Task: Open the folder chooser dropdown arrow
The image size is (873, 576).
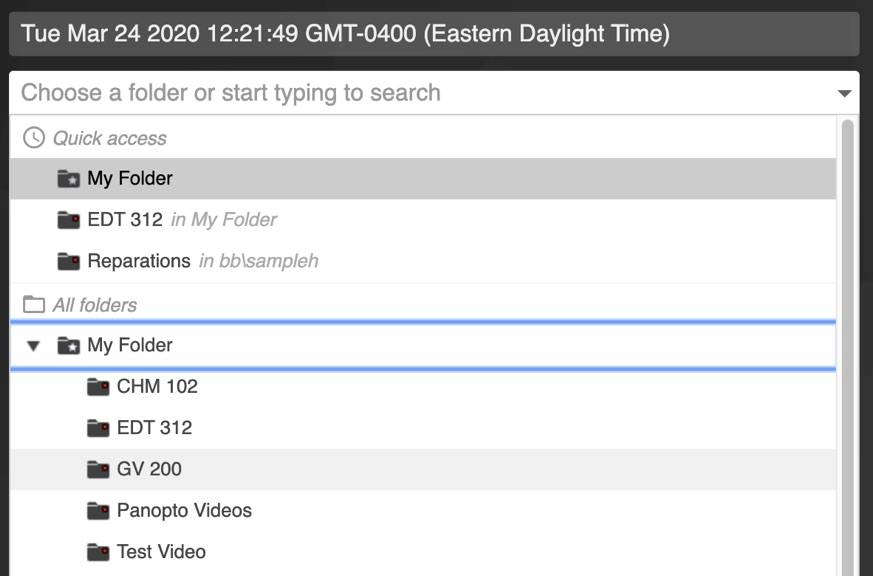Action: 844,94
